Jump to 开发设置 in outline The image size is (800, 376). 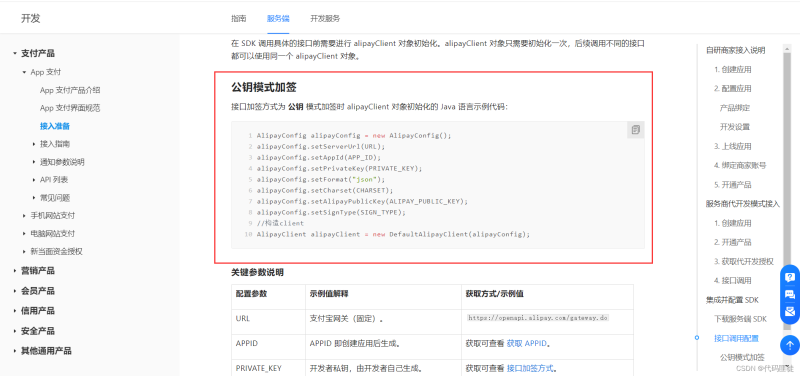[735, 127]
